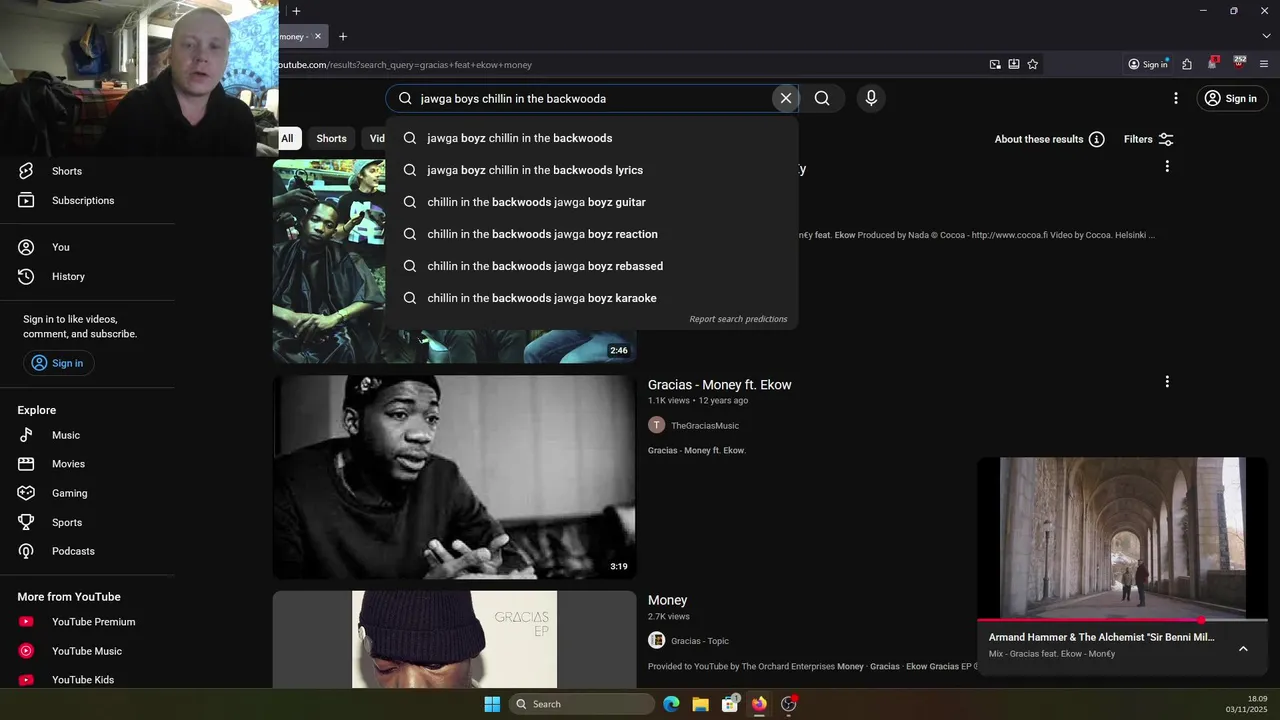The width and height of the screenshot is (1280, 720).
Task: Open OBS Studio from the taskbar
Action: pyautogui.click(x=789, y=704)
